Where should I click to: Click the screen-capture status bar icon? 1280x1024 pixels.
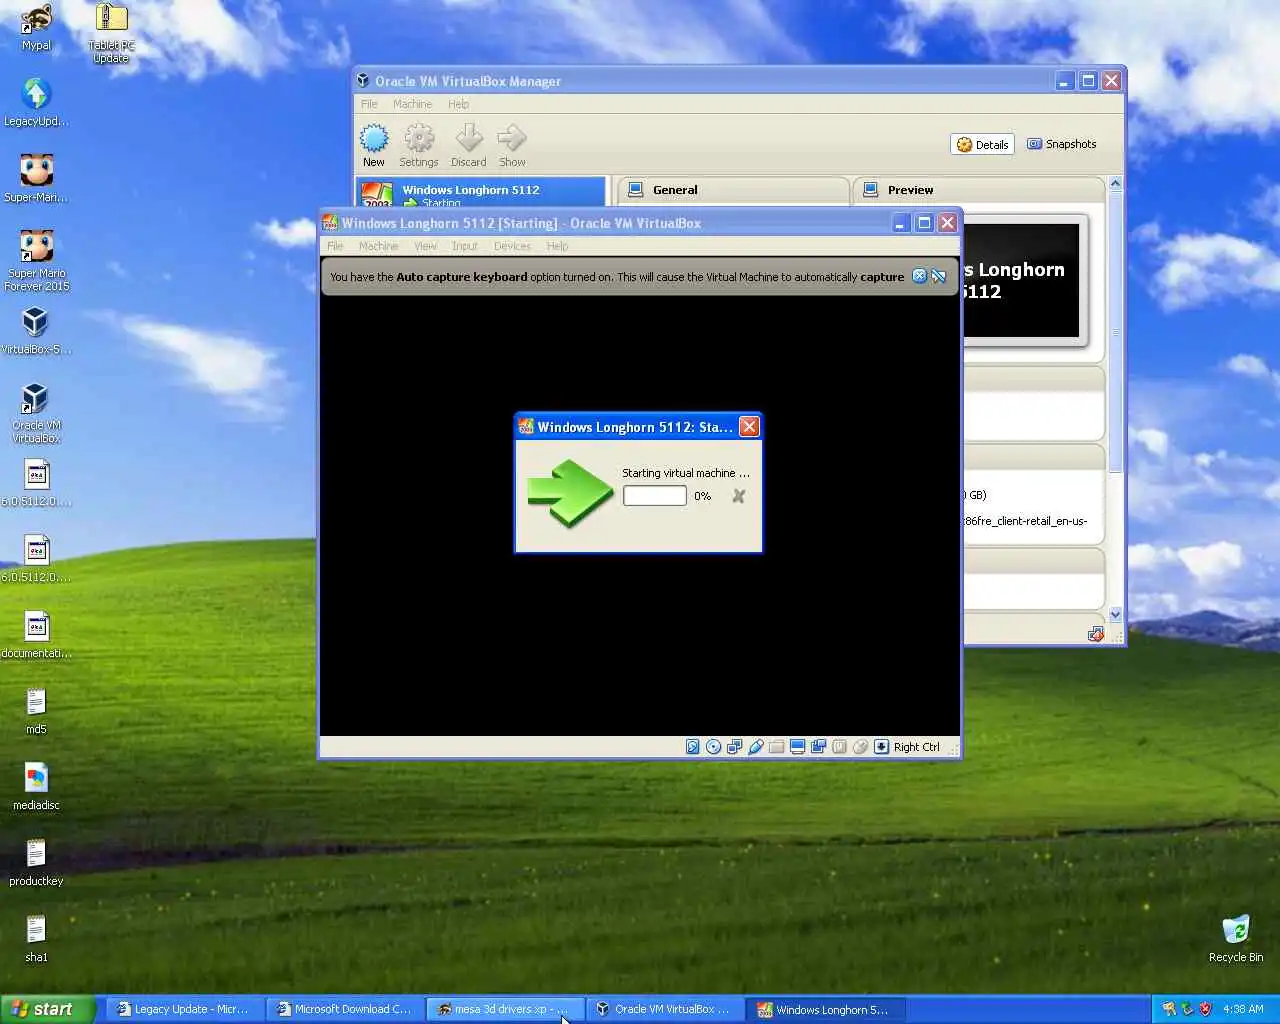[818, 747]
